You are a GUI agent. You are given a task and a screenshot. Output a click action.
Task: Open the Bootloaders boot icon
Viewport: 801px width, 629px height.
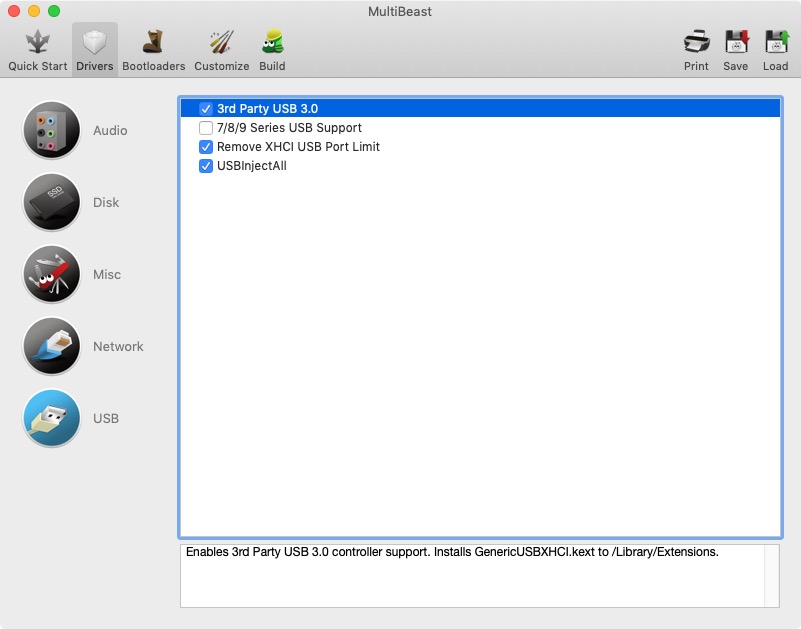pyautogui.click(x=153, y=42)
